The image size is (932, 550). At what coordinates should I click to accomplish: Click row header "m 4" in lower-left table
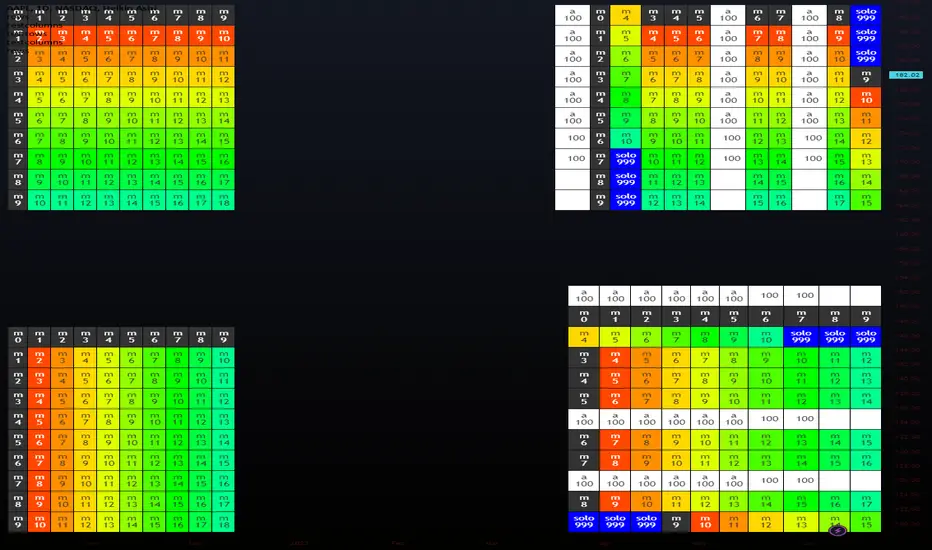[18, 419]
